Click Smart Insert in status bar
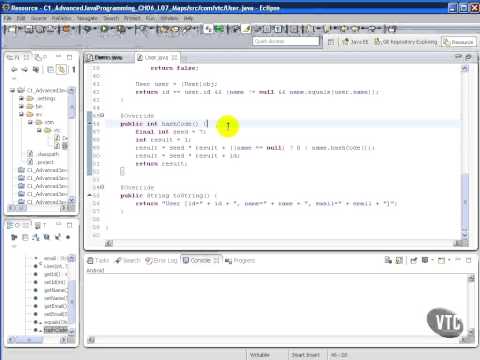Screen dimensions: 480x360 coord(305,355)
